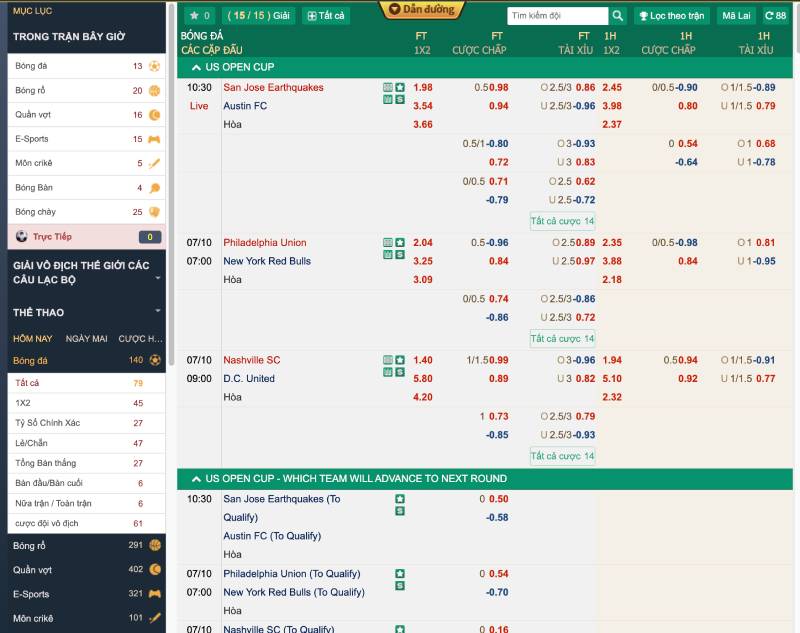
Task: Switch to CƯỢC H... tab
Action: click(x=140, y=339)
